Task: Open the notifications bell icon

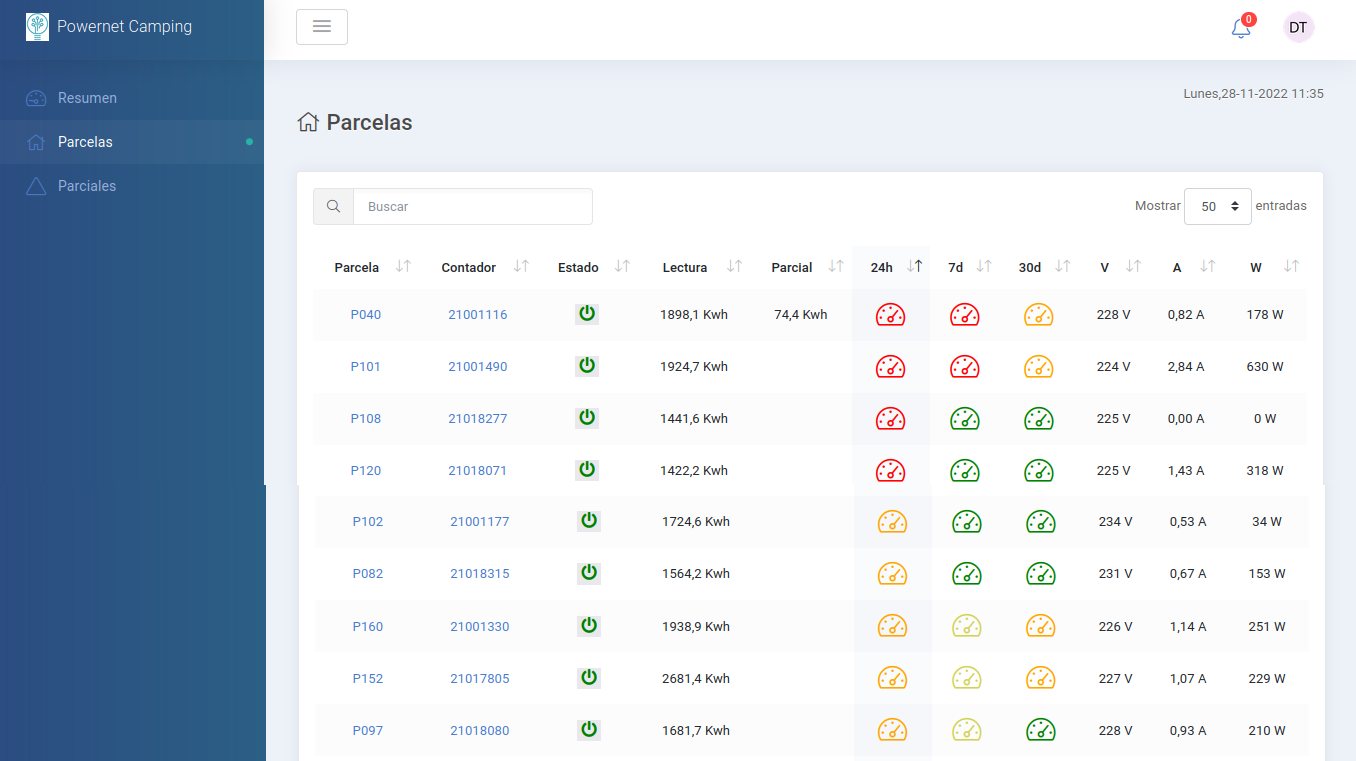Action: click(1241, 28)
